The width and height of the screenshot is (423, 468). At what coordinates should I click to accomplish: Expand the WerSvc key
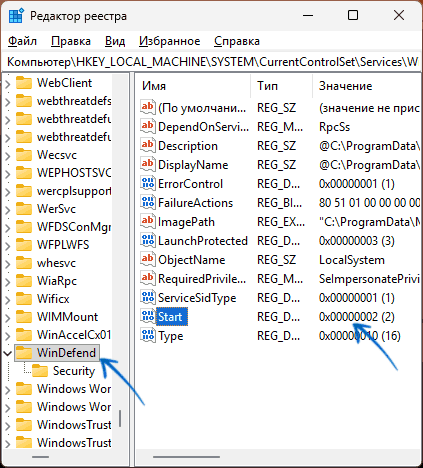(7, 209)
